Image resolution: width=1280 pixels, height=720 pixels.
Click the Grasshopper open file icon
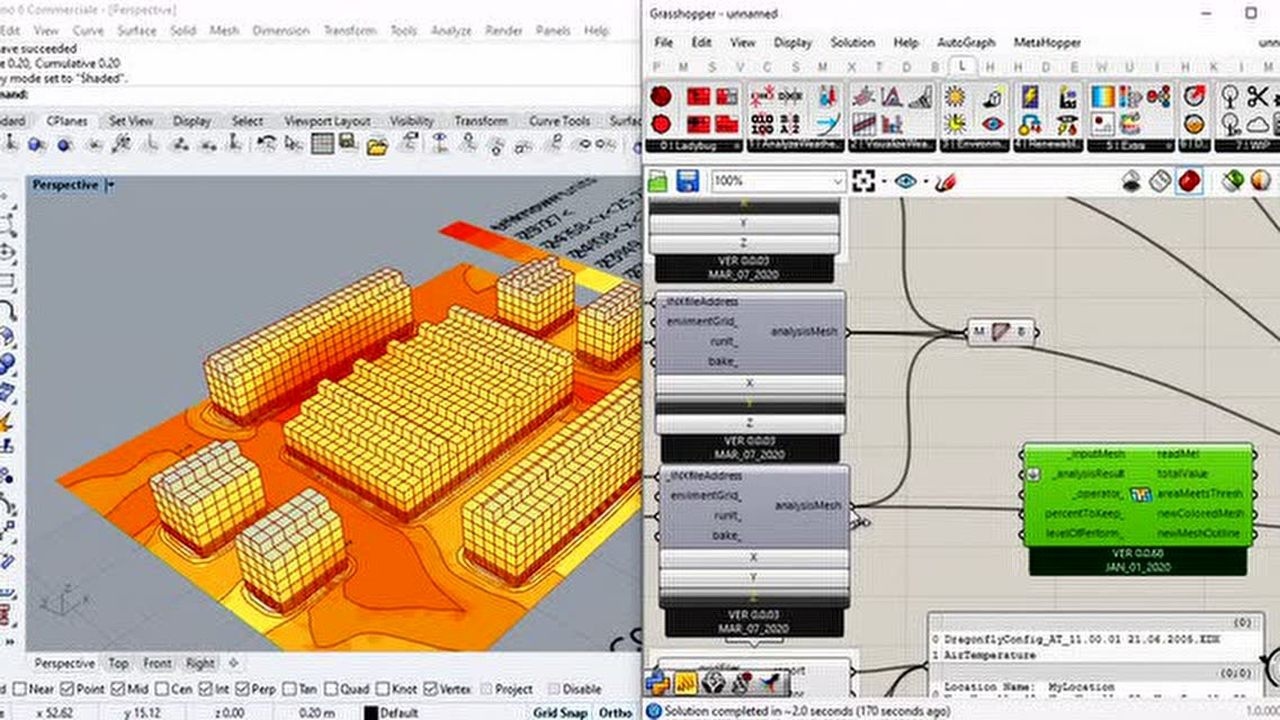point(657,181)
